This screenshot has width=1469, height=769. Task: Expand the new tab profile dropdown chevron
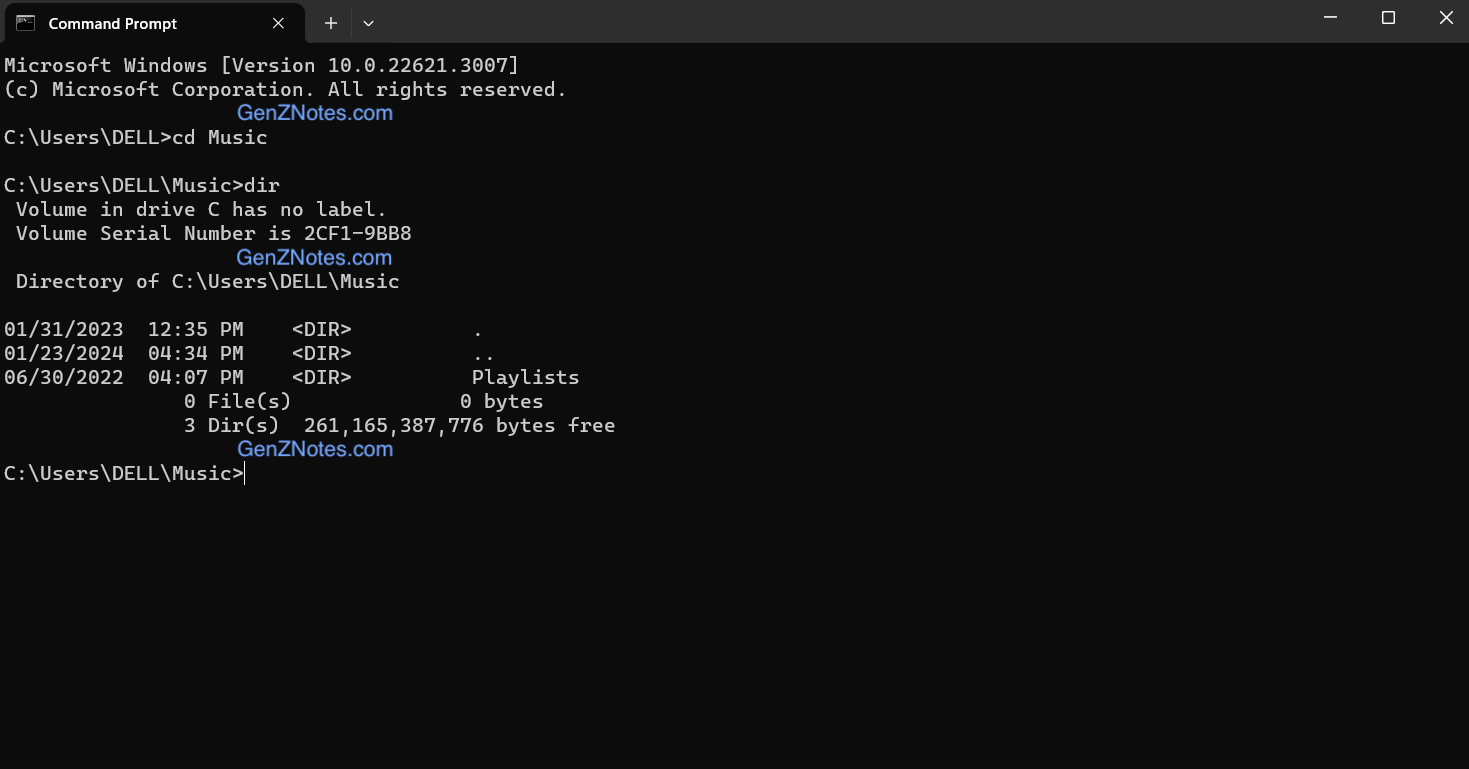pos(368,23)
